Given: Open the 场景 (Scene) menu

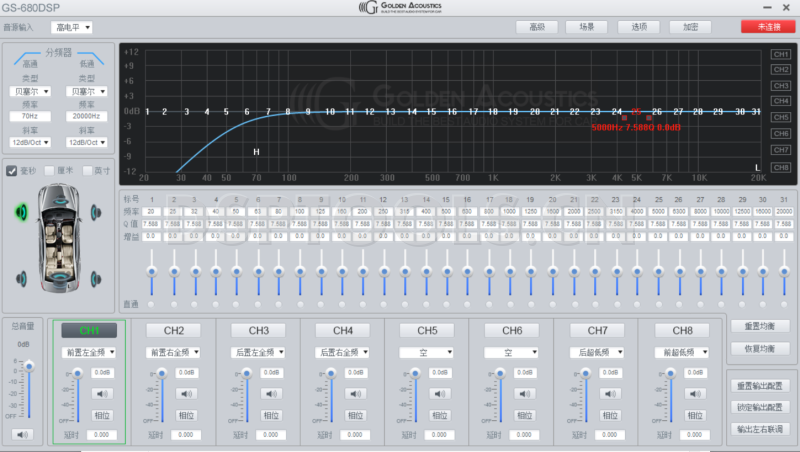Looking at the screenshot, I should tap(587, 27).
